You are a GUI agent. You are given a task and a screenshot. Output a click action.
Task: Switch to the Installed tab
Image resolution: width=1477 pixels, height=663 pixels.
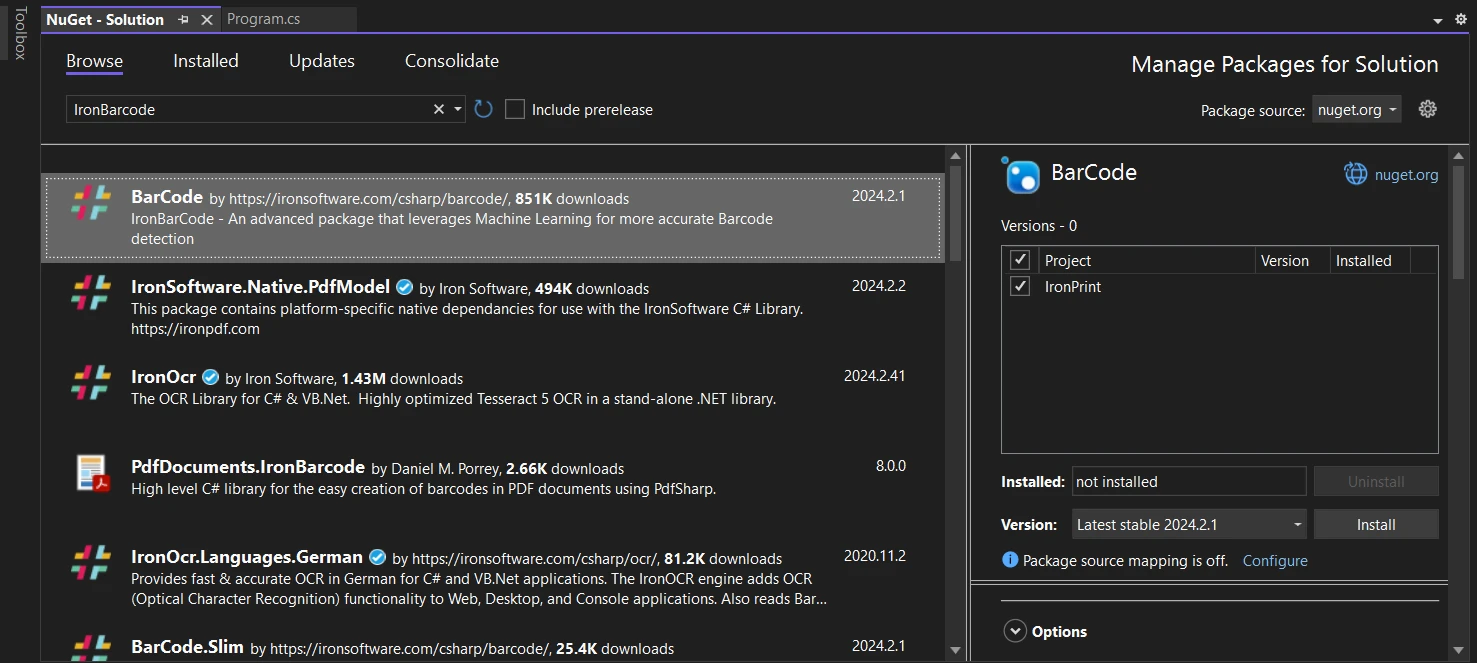(x=206, y=61)
